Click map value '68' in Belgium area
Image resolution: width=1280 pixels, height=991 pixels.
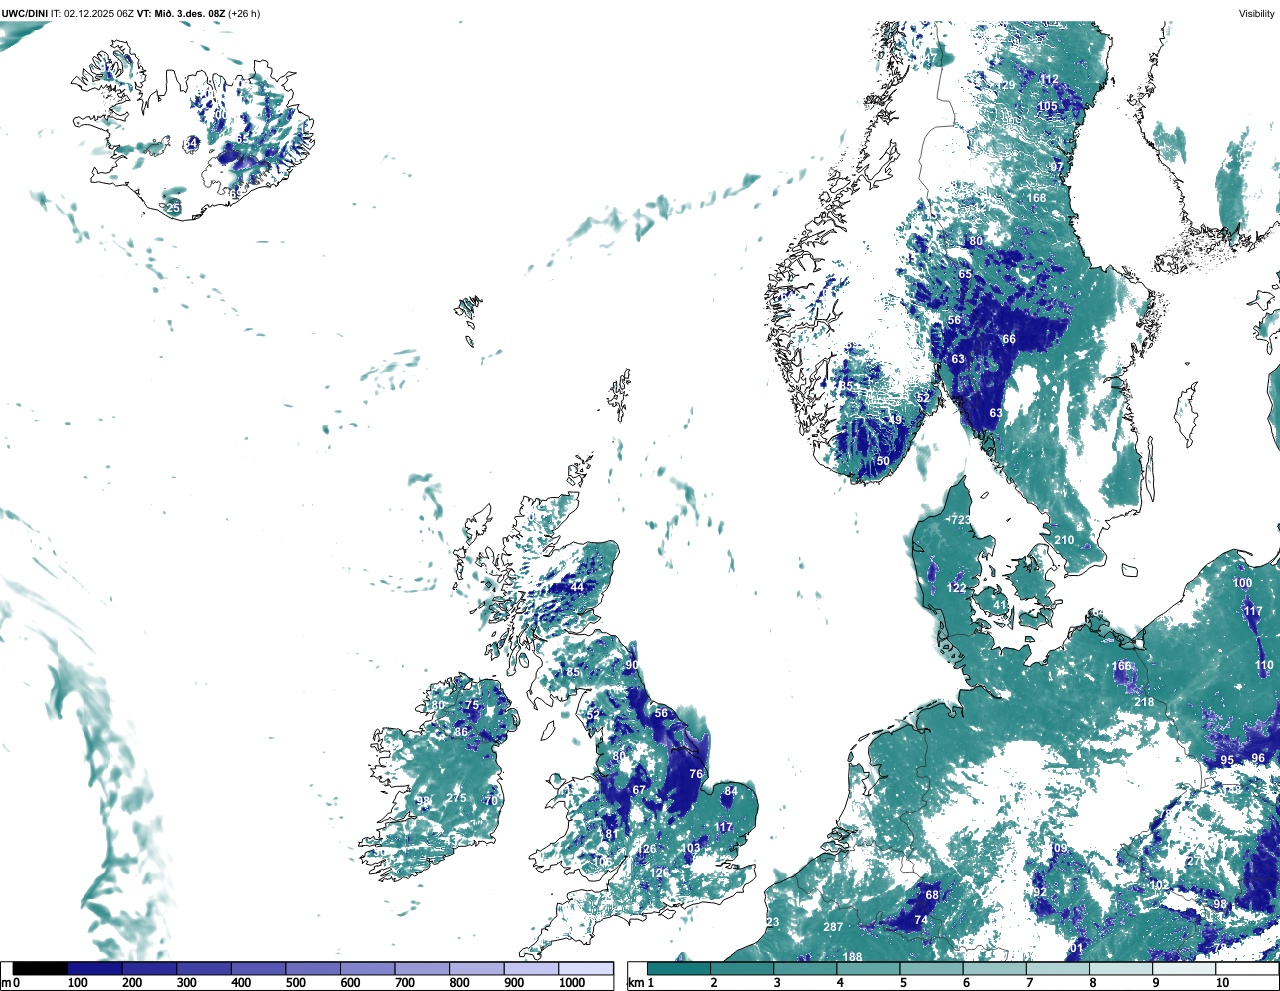(x=932, y=895)
